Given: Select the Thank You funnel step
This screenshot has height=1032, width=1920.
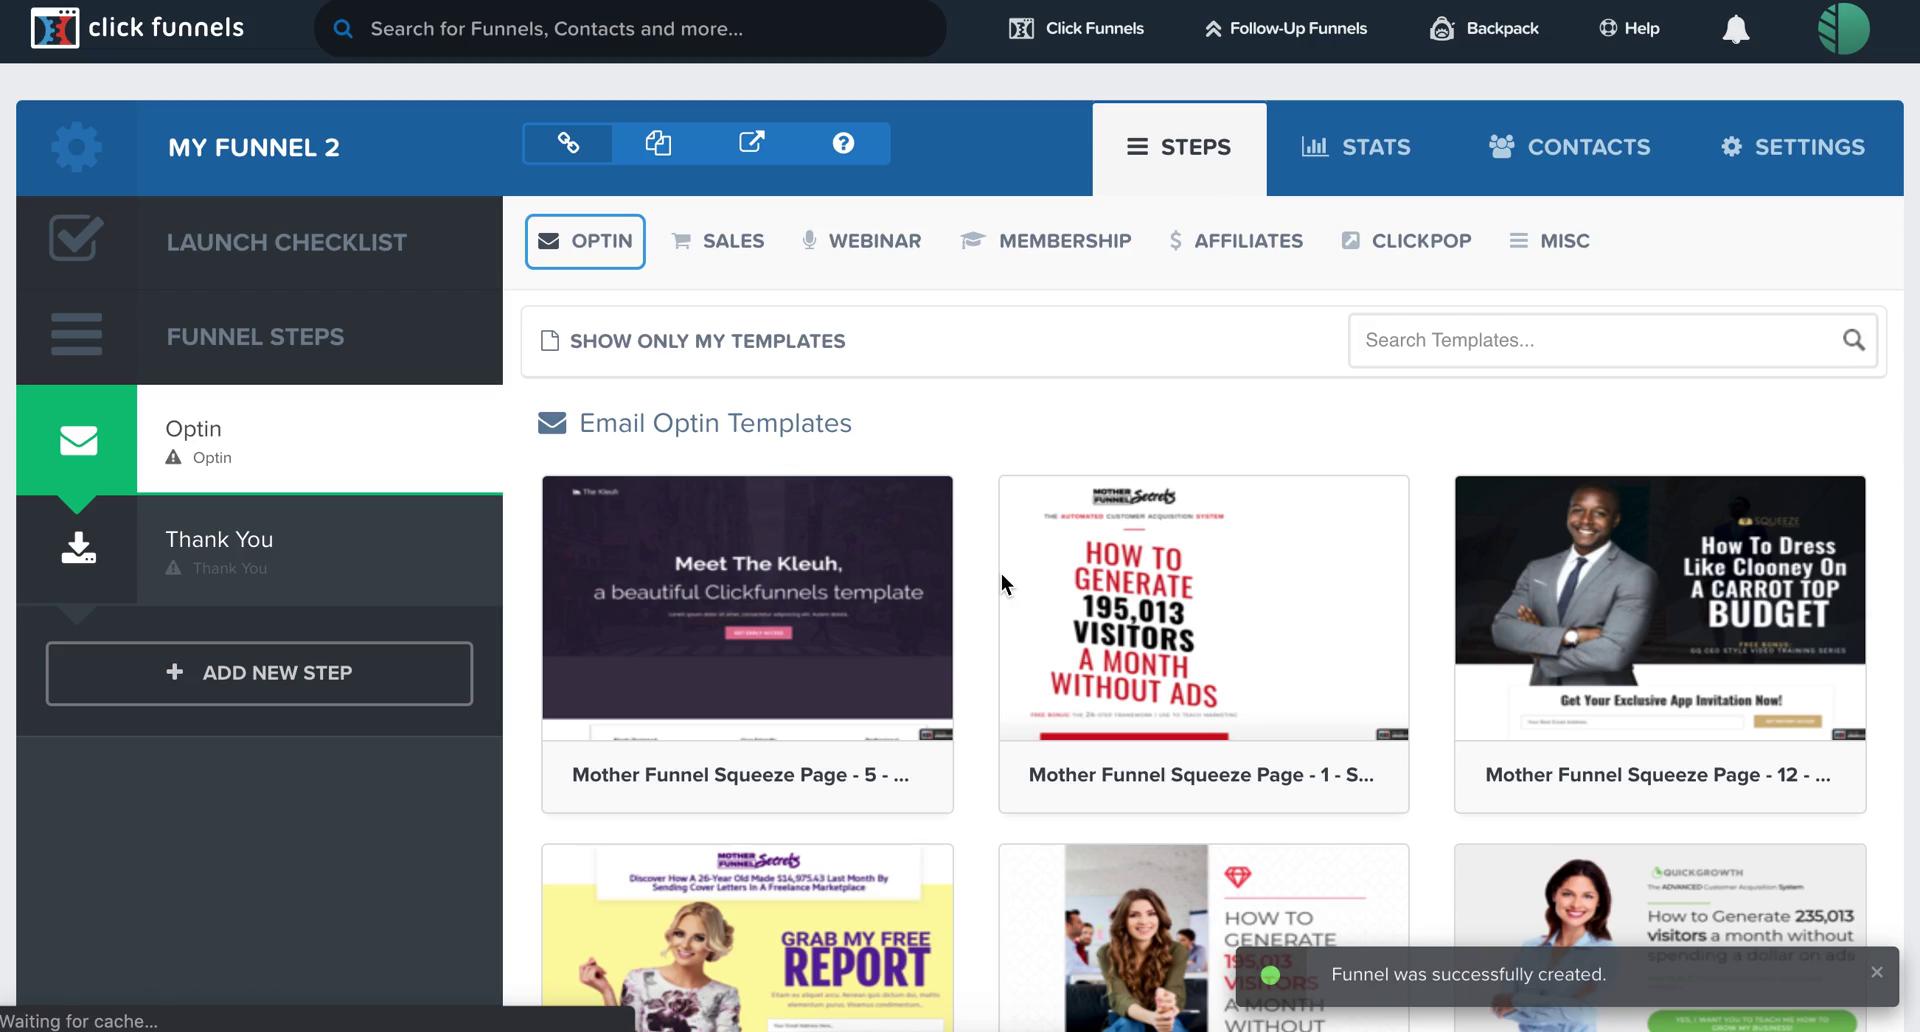Looking at the screenshot, I should point(259,550).
